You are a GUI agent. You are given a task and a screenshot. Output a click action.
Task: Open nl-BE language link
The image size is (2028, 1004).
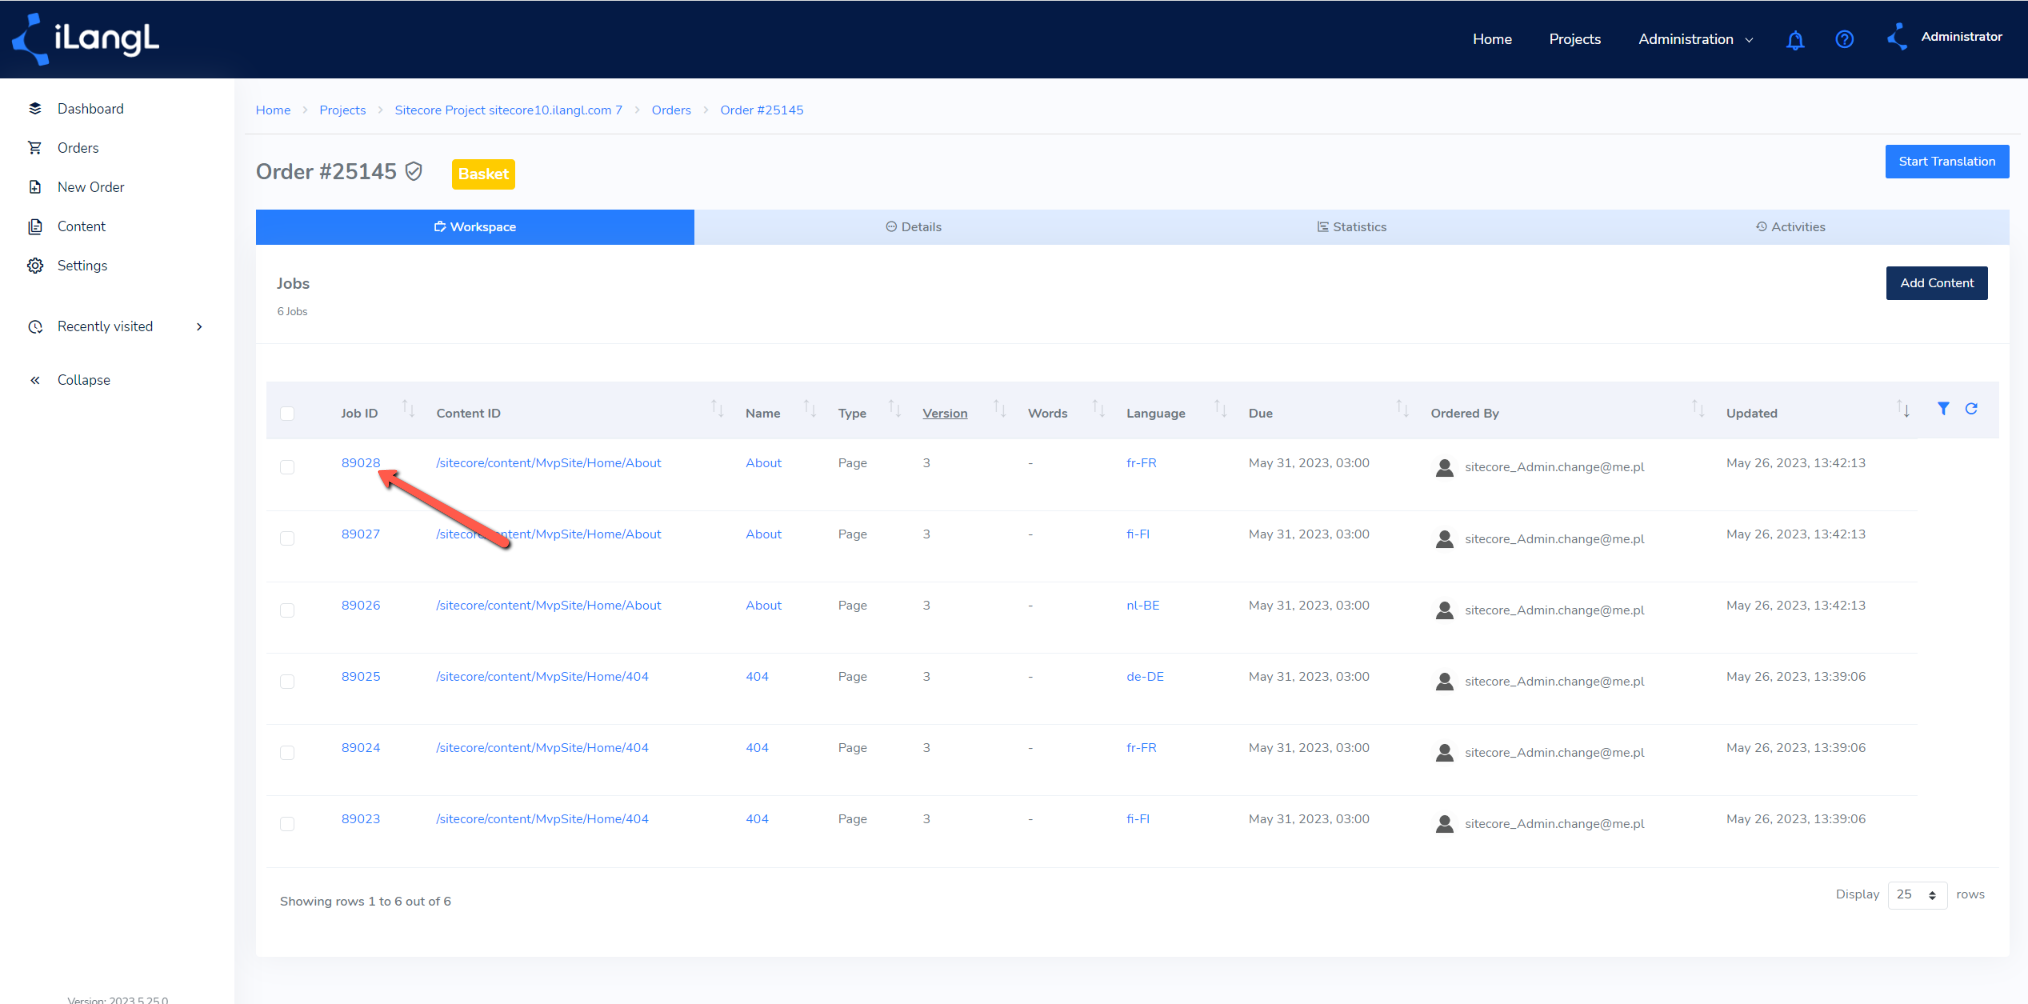click(1143, 606)
